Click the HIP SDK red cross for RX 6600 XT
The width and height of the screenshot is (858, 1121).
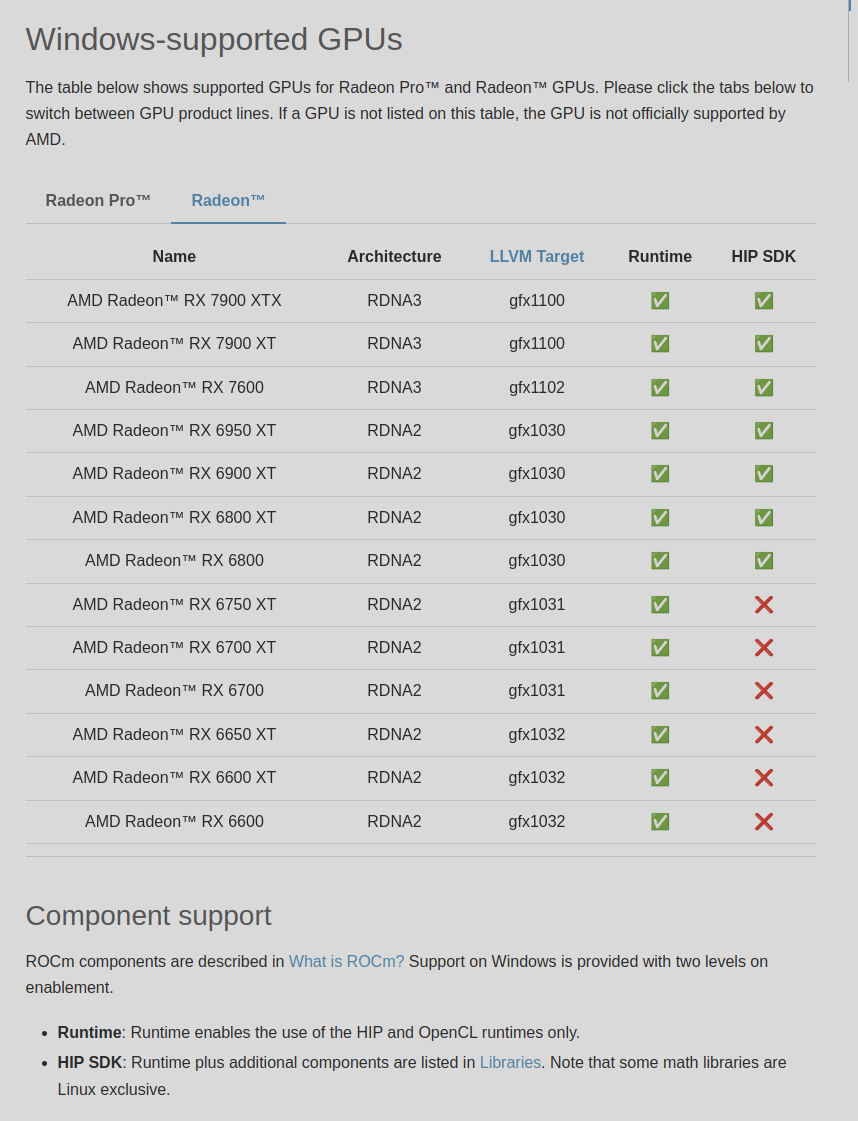tap(764, 777)
